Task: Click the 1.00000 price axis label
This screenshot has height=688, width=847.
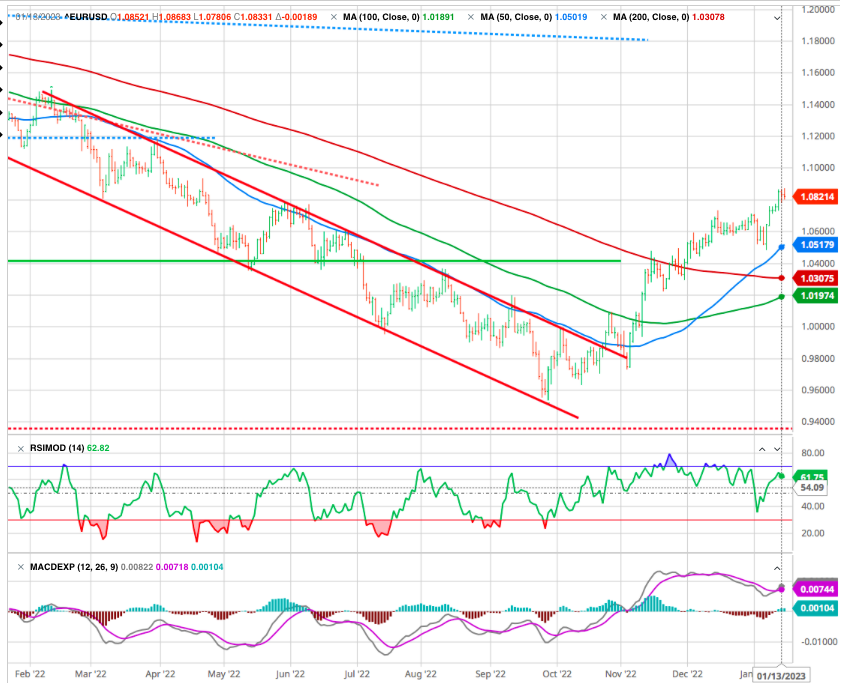Action: click(818, 327)
